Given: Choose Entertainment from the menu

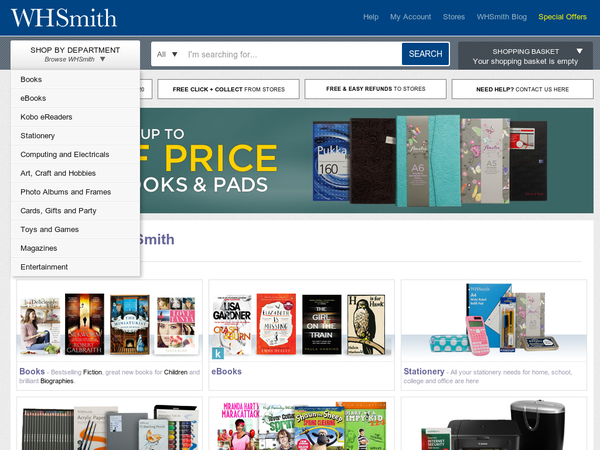Looking at the screenshot, I should point(75,267).
